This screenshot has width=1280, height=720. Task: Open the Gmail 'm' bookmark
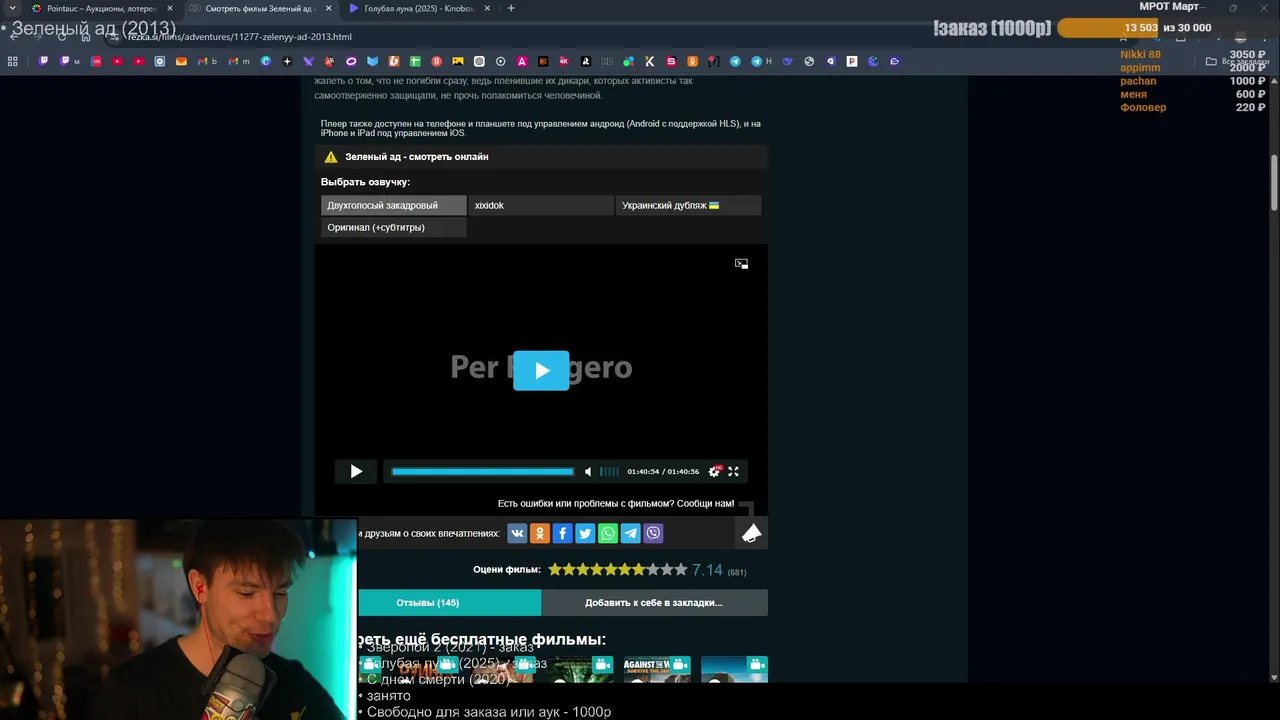click(238, 61)
